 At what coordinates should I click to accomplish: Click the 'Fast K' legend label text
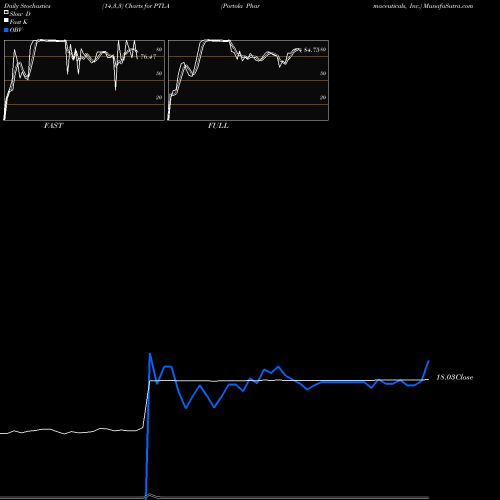[19, 22]
